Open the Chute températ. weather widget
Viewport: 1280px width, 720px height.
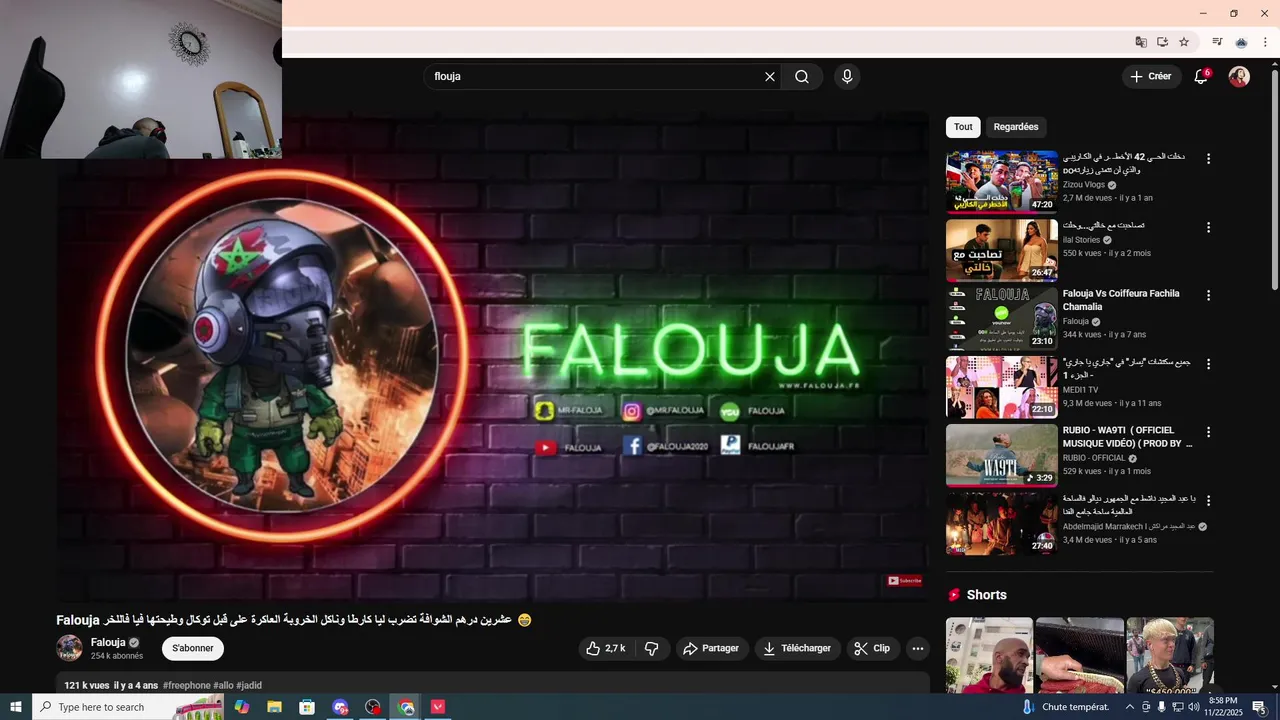1065,707
